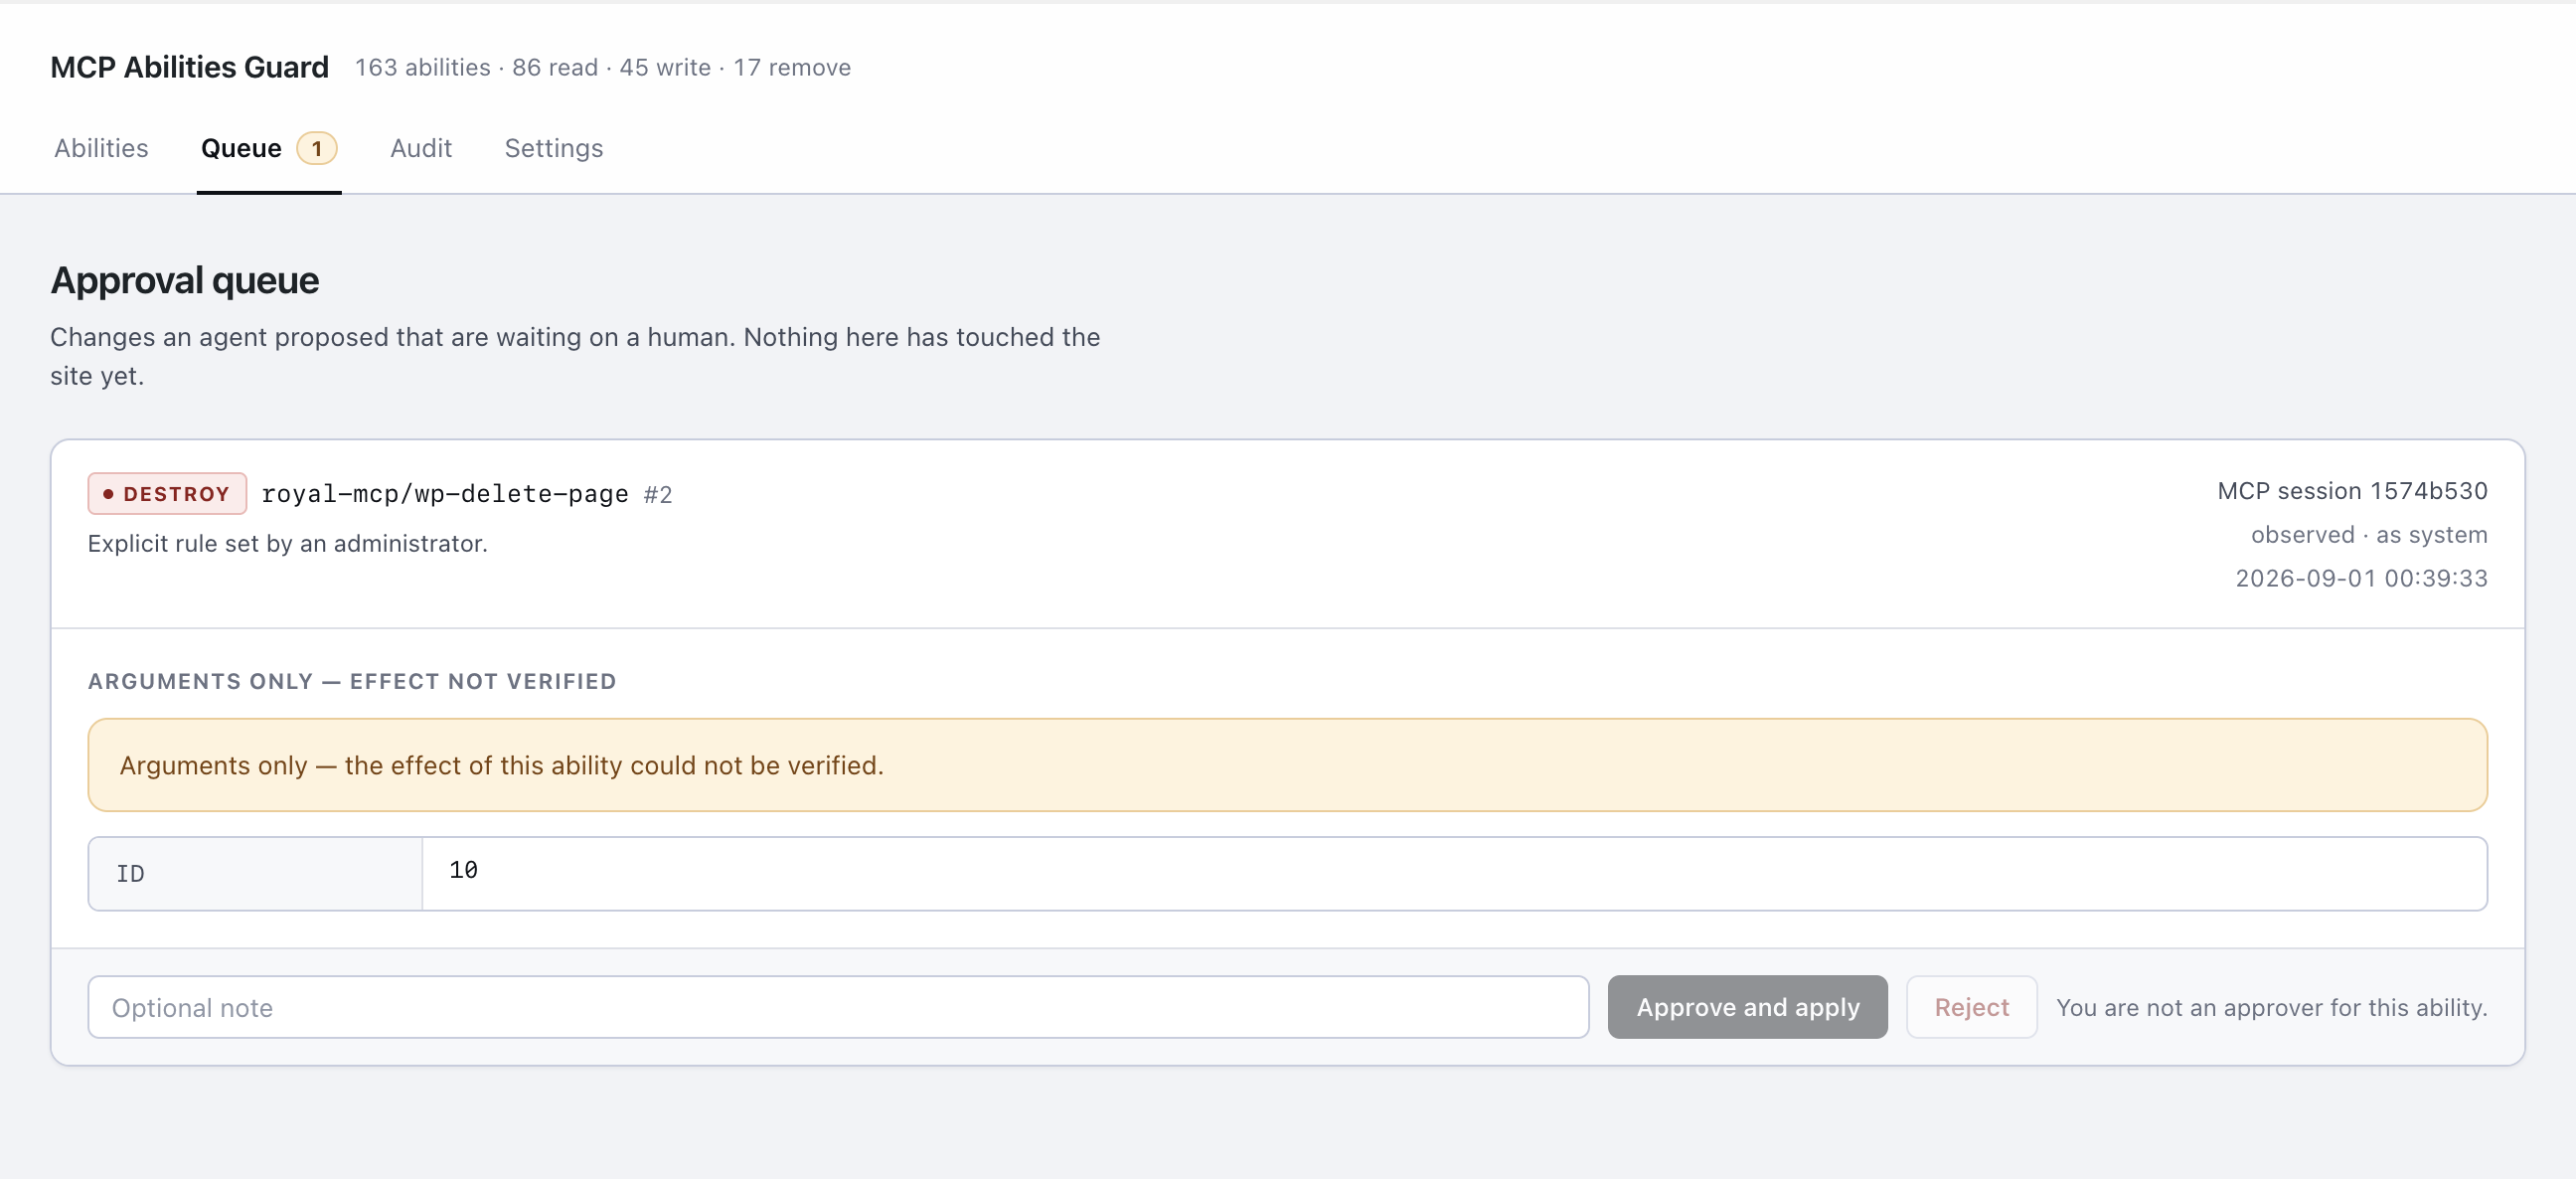2576x1179 pixels.
Task: Click the 'observed · as system' label
Action: pyautogui.click(x=2369, y=535)
